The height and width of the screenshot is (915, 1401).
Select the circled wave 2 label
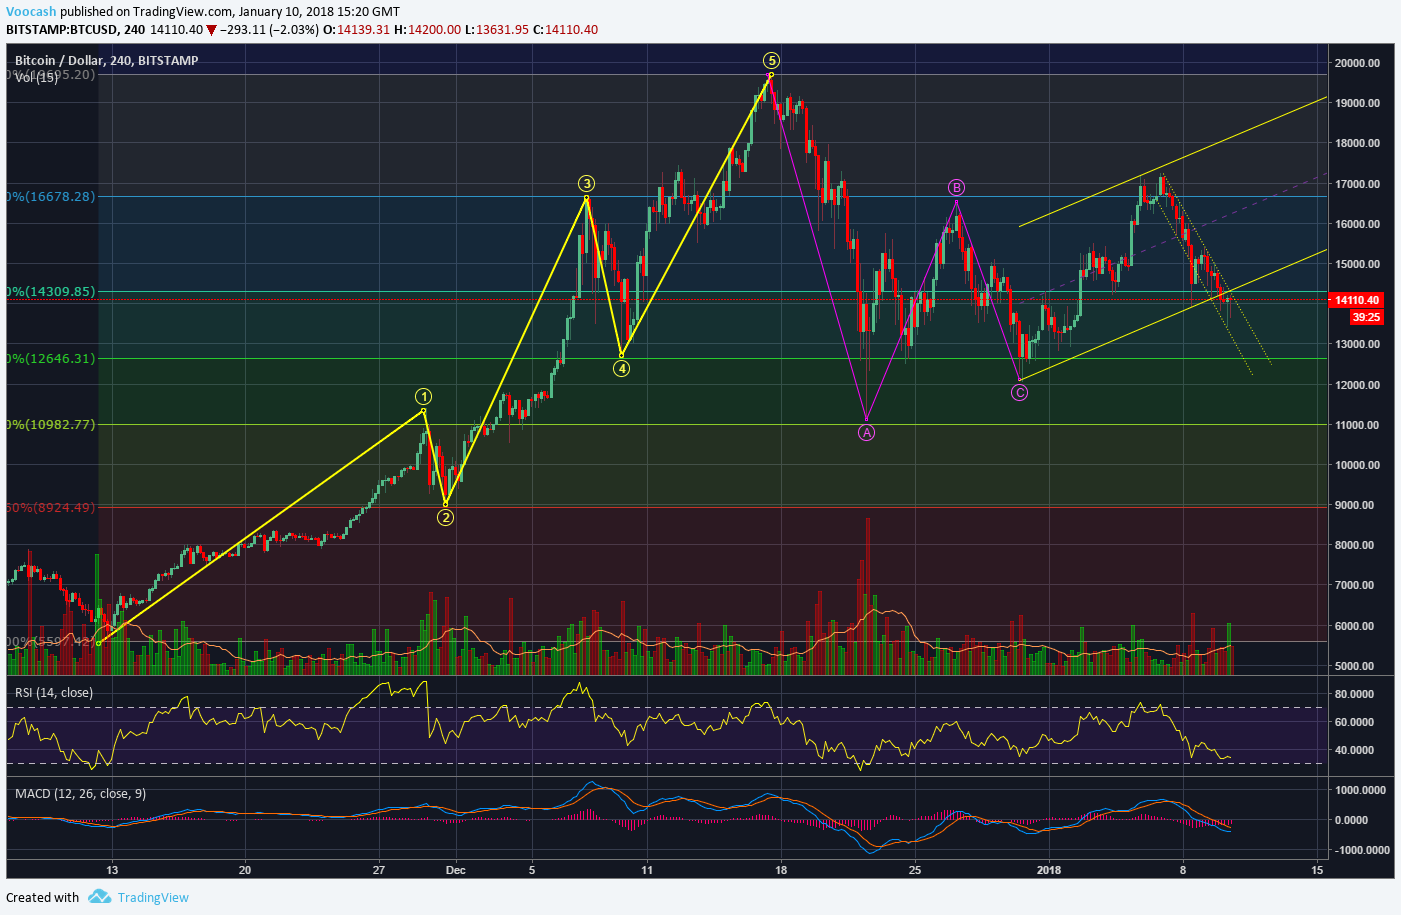pyautogui.click(x=446, y=517)
